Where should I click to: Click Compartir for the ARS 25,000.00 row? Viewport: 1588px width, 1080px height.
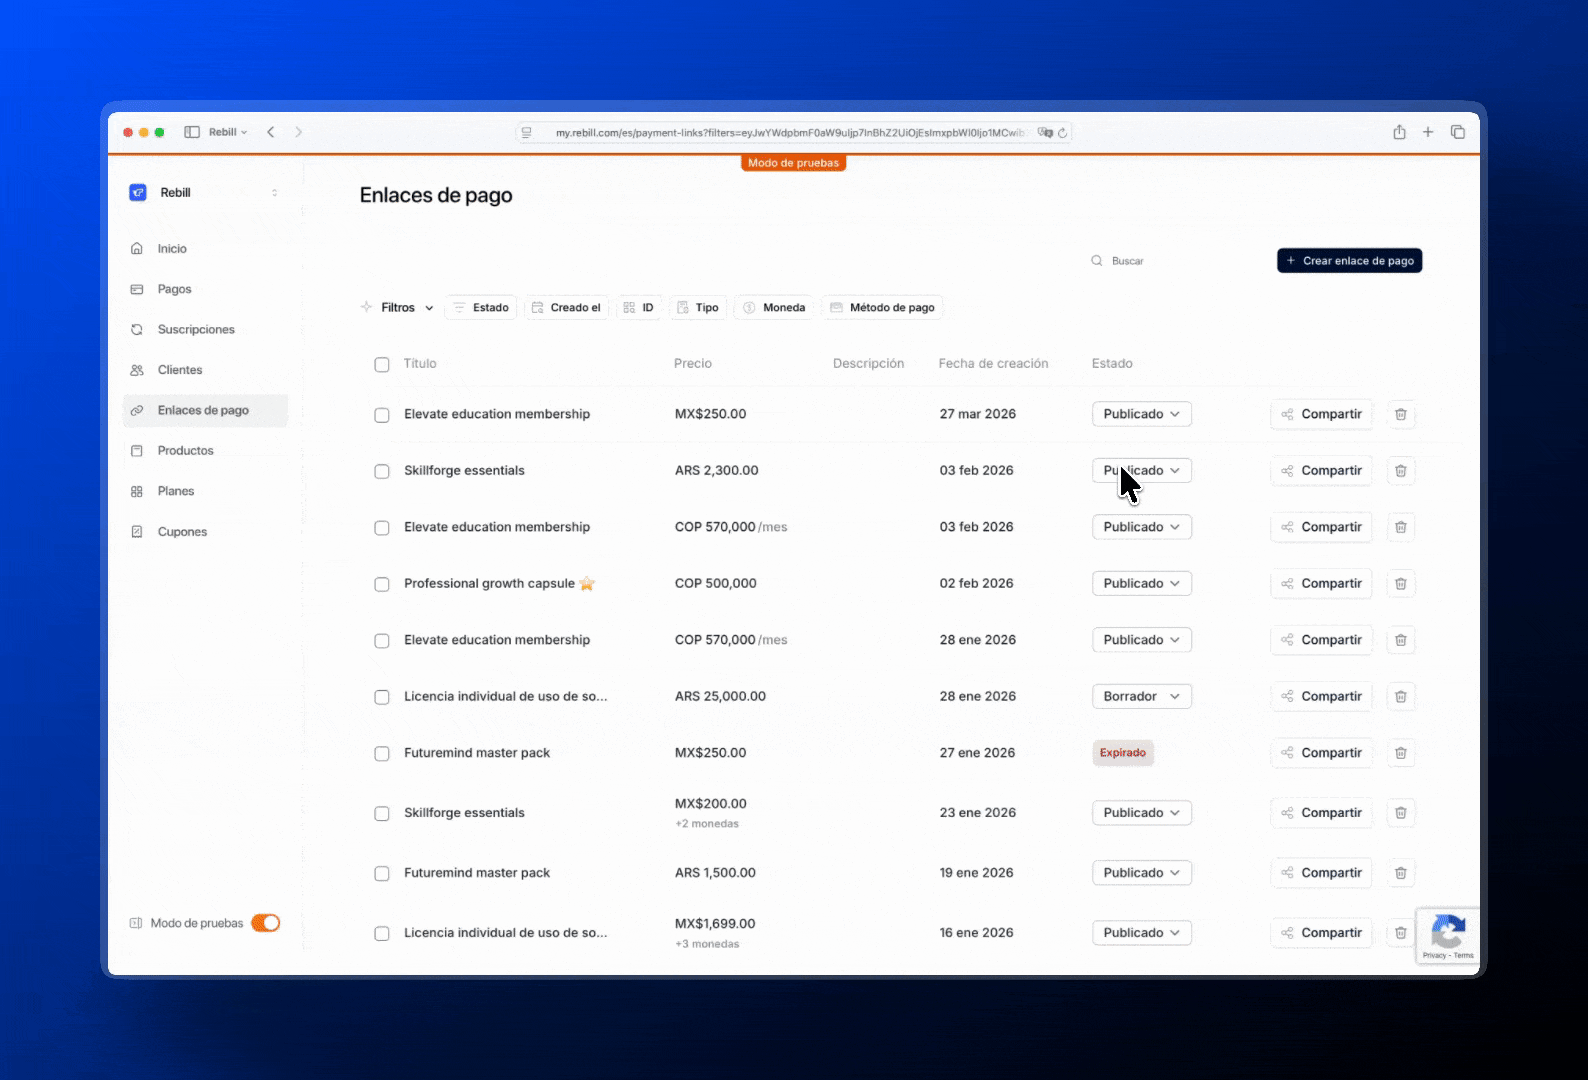[1321, 697]
